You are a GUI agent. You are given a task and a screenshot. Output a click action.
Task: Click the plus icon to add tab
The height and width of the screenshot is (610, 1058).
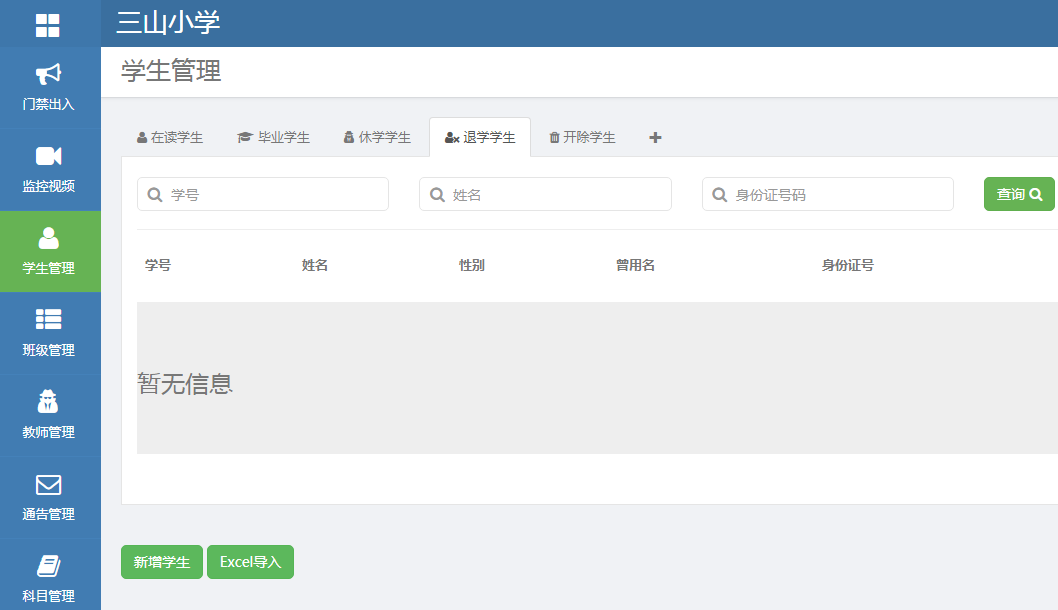tap(655, 138)
